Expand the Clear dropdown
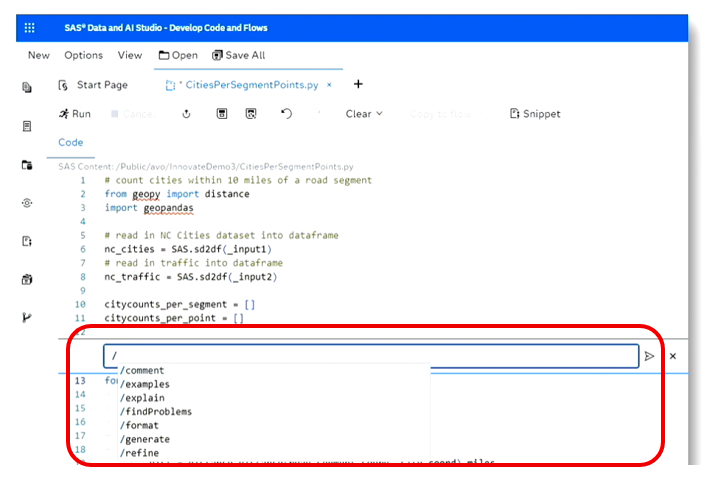712x486 pixels. (x=364, y=114)
